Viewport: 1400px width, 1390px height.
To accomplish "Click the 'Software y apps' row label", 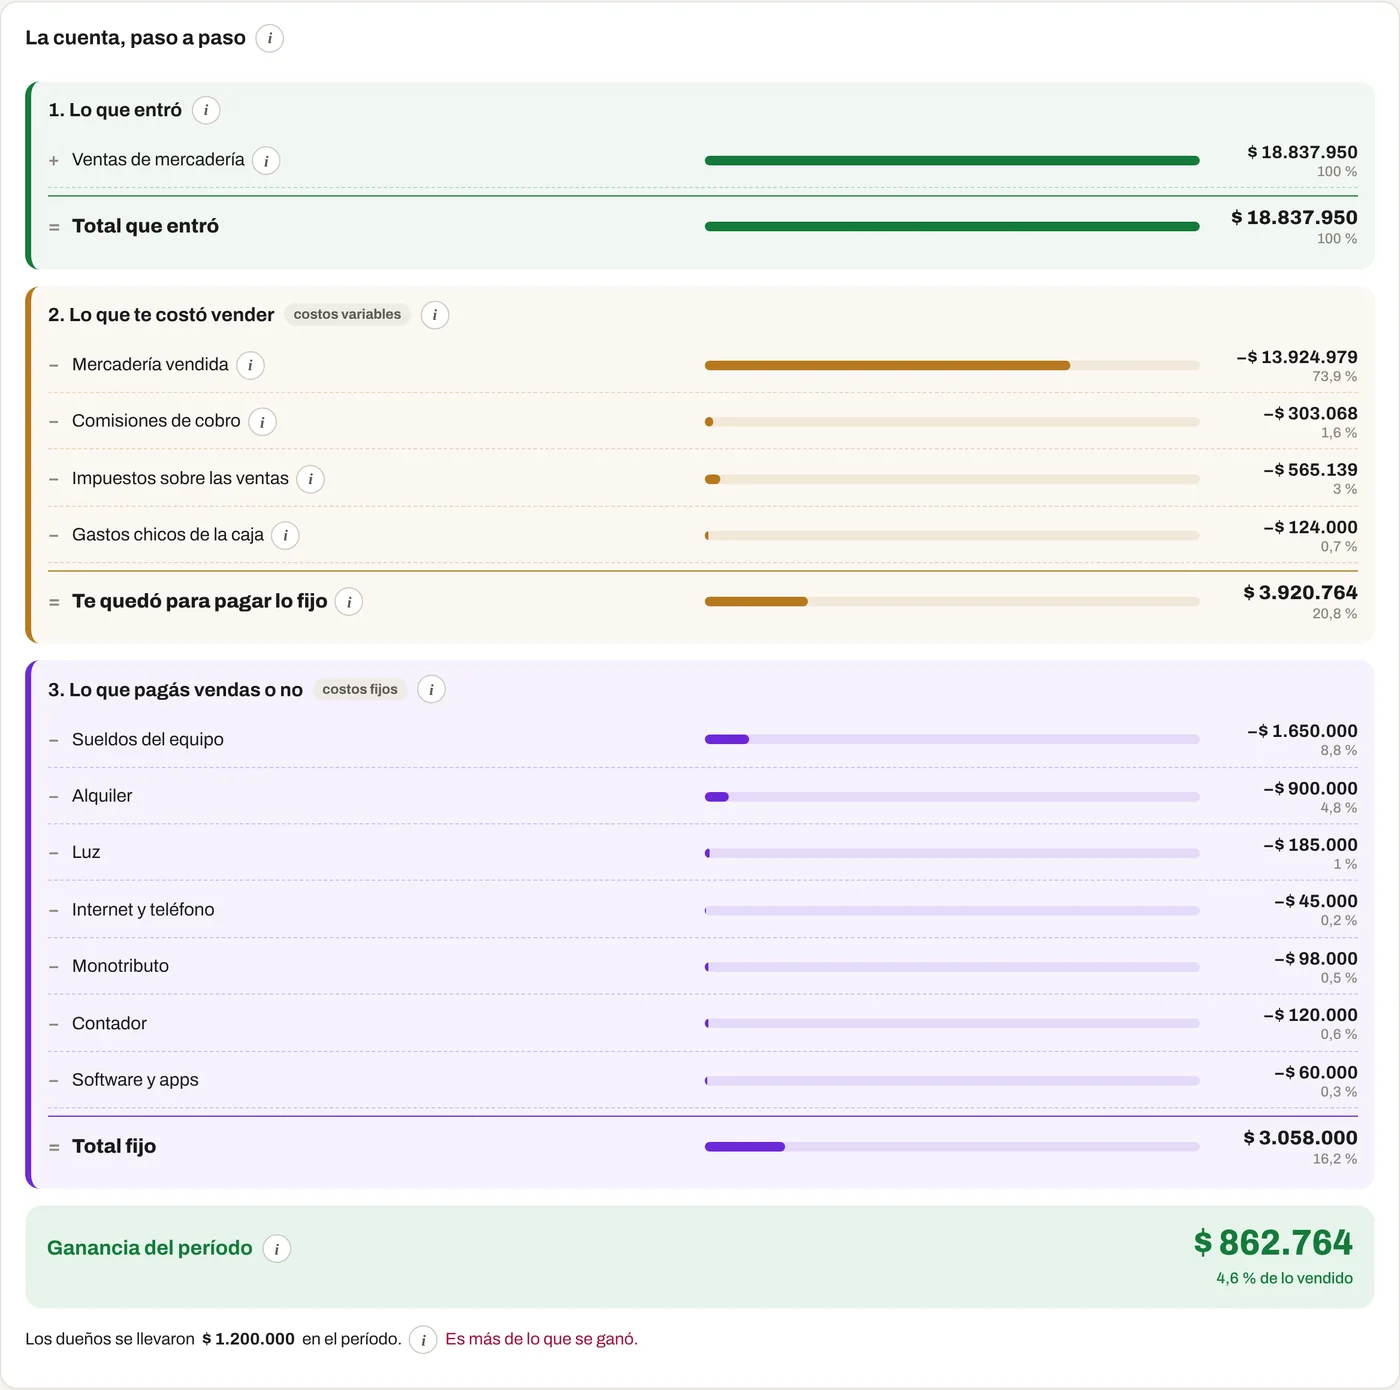I will pyautogui.click(x=135, y=1080).
